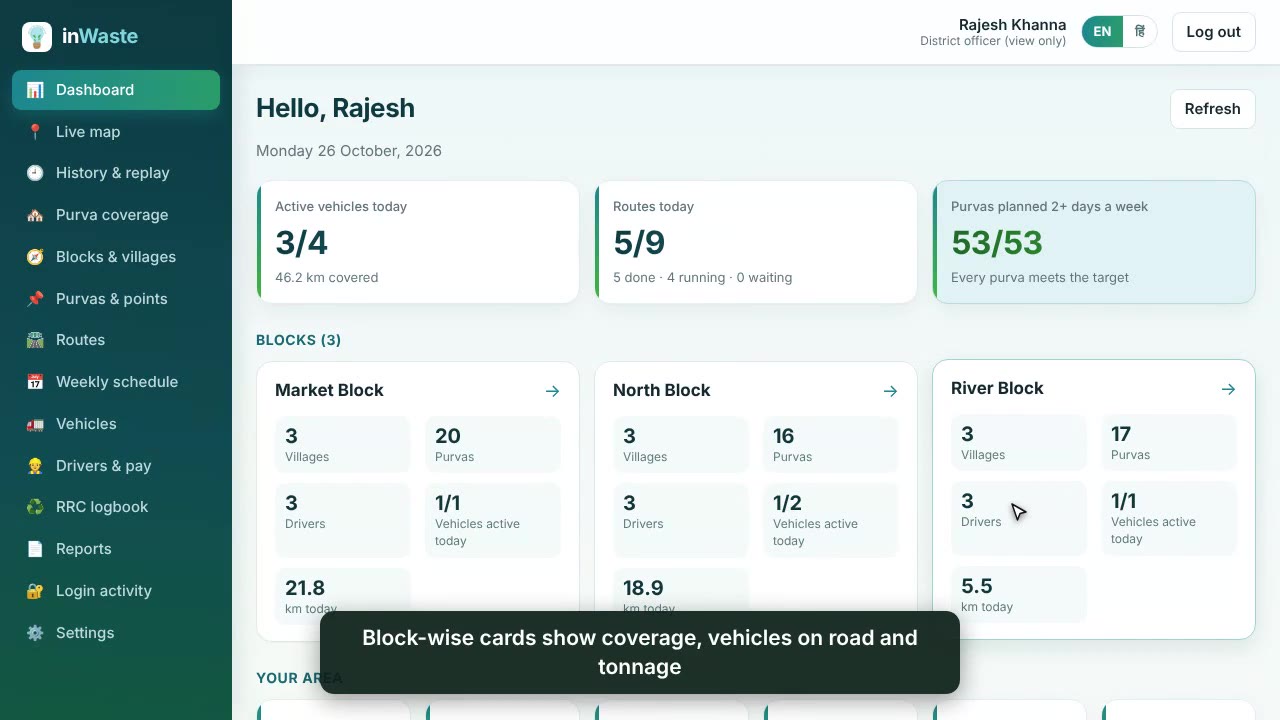Select the Active vehicles today card
1280x720 pixels.
coord(418,242)
